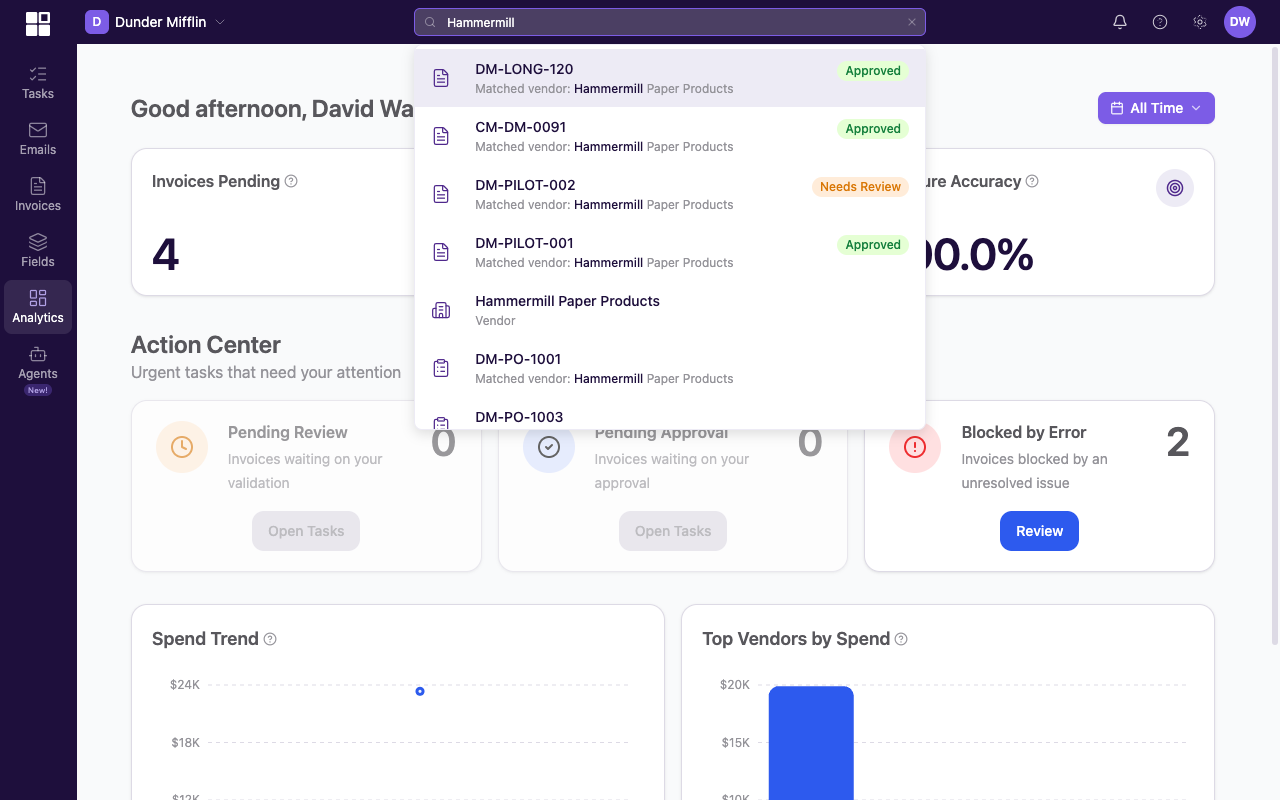
Task: Click the Blocked by Error count 2
Action: (1178, 442)
